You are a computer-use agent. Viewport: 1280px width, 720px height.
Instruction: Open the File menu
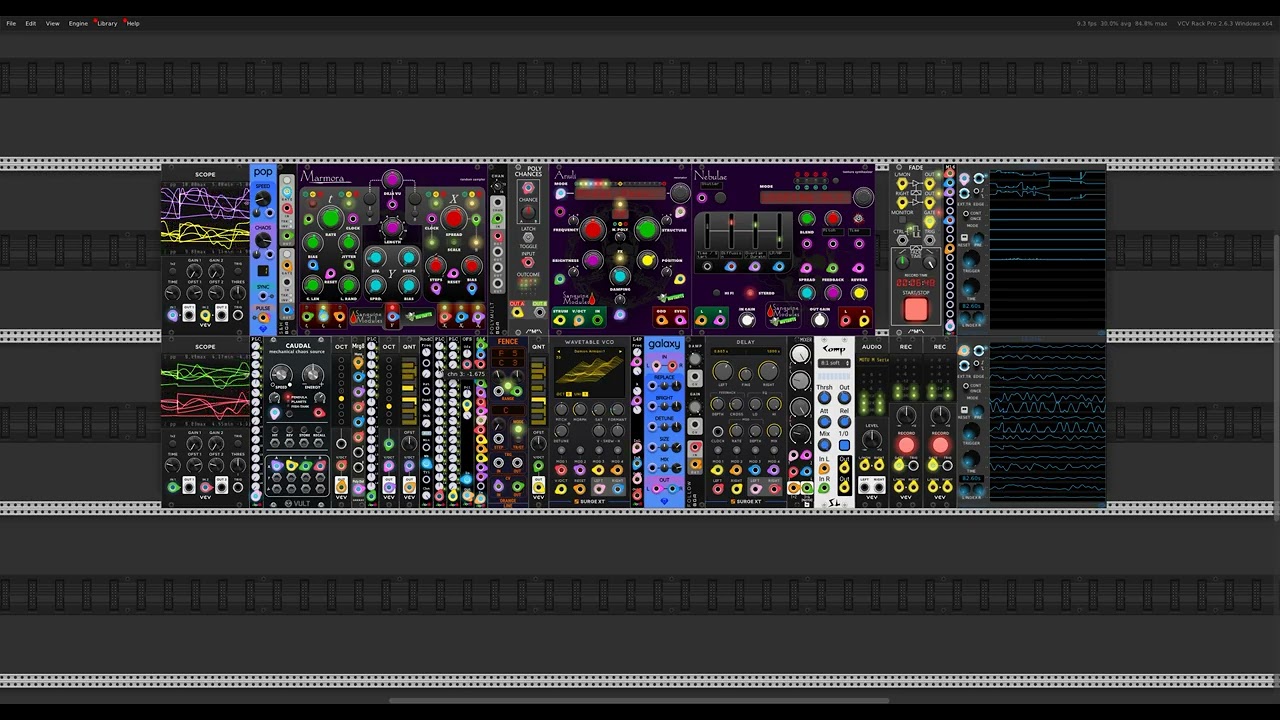pos(11,23)
